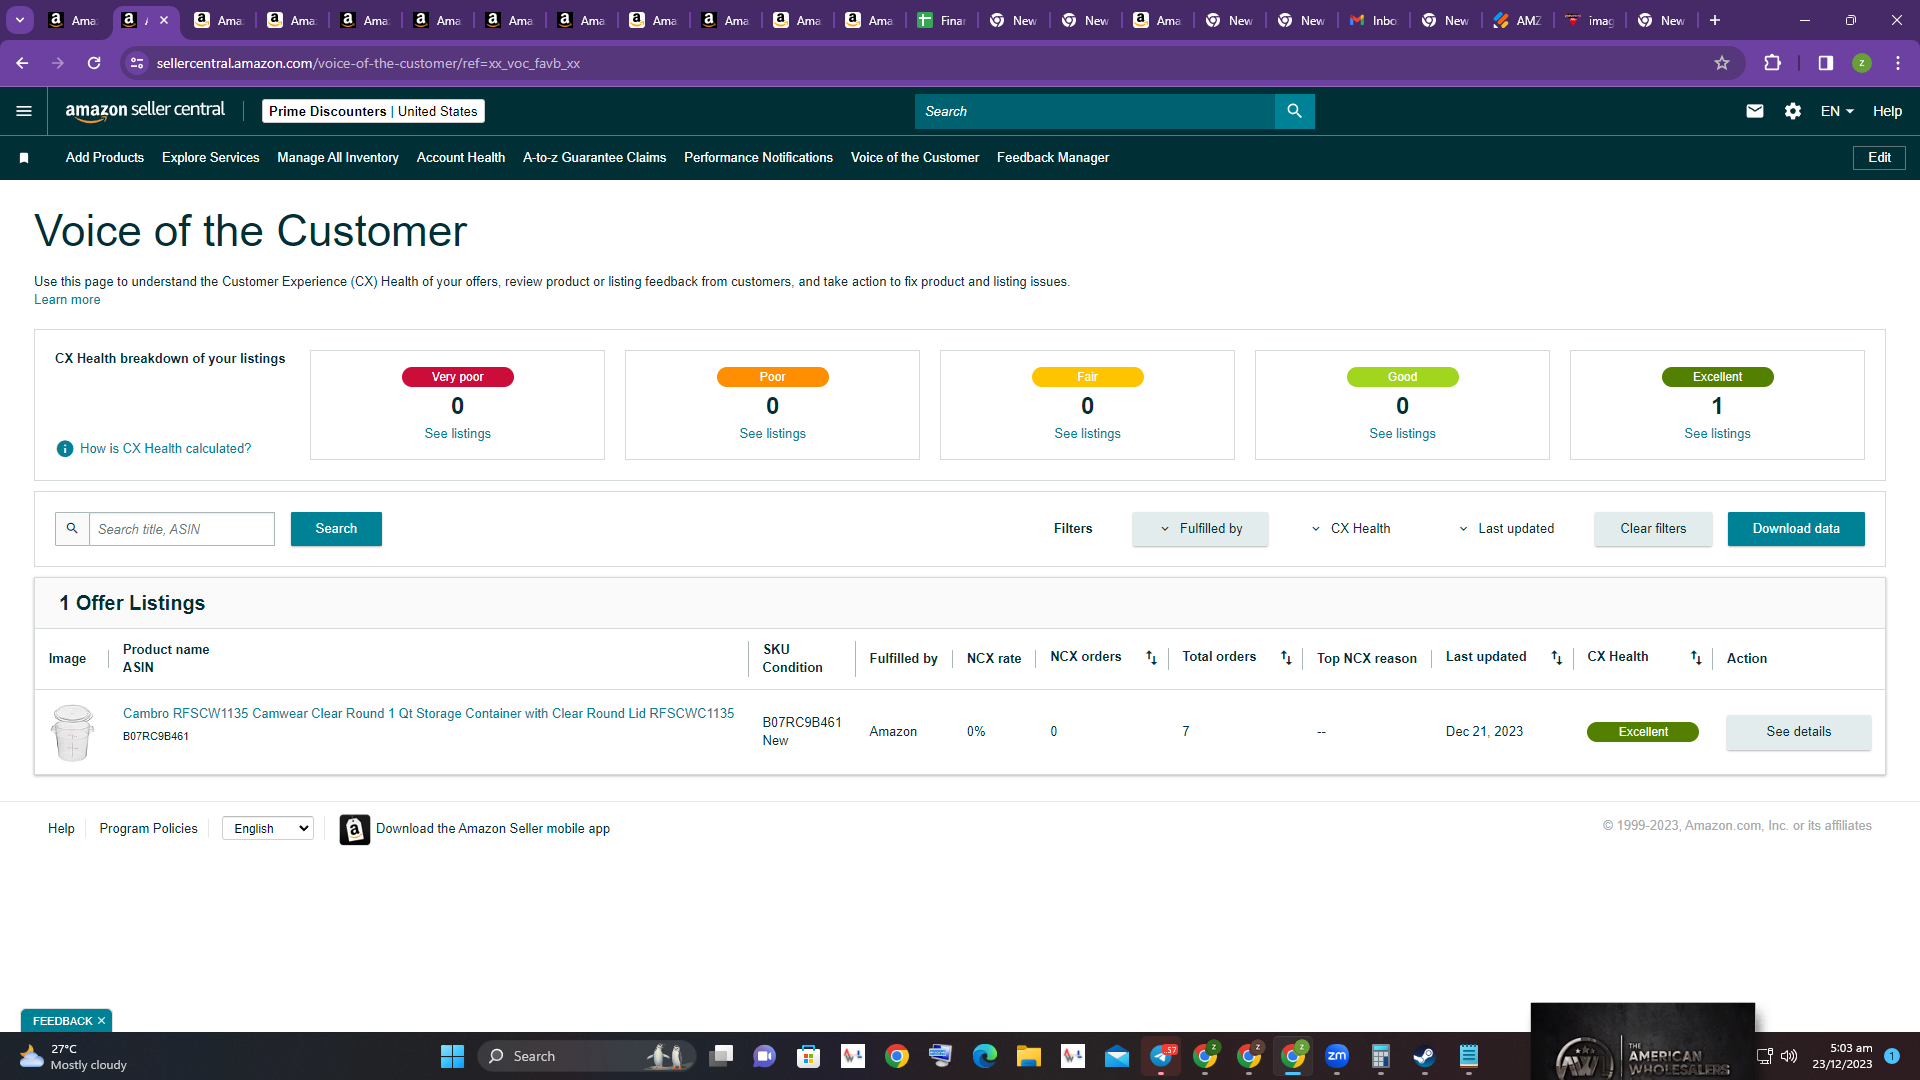The width and height of the screenshot is (1920, 1080).
Task: See listings under Very poor
Action: (x=457, y=434)
